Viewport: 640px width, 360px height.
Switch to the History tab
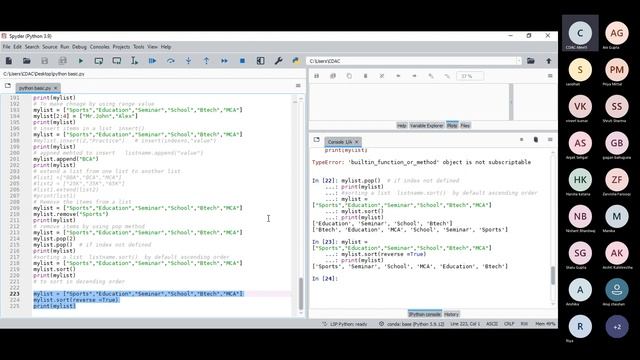coord(451,314)
